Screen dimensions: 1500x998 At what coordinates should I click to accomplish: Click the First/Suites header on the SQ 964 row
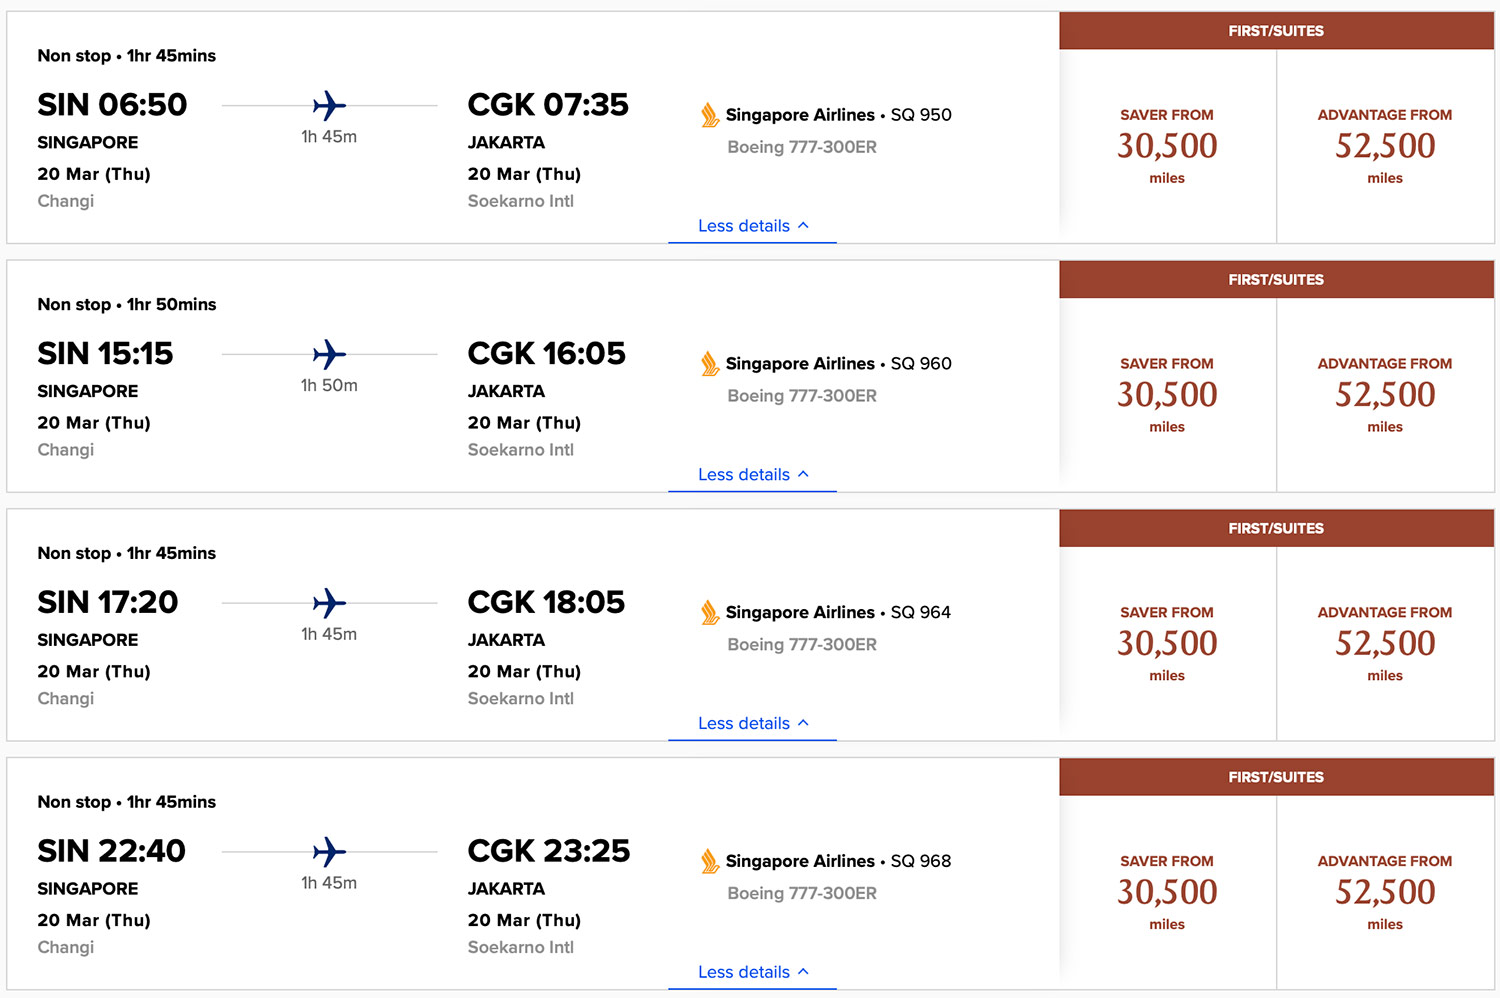click(1276, 528)
